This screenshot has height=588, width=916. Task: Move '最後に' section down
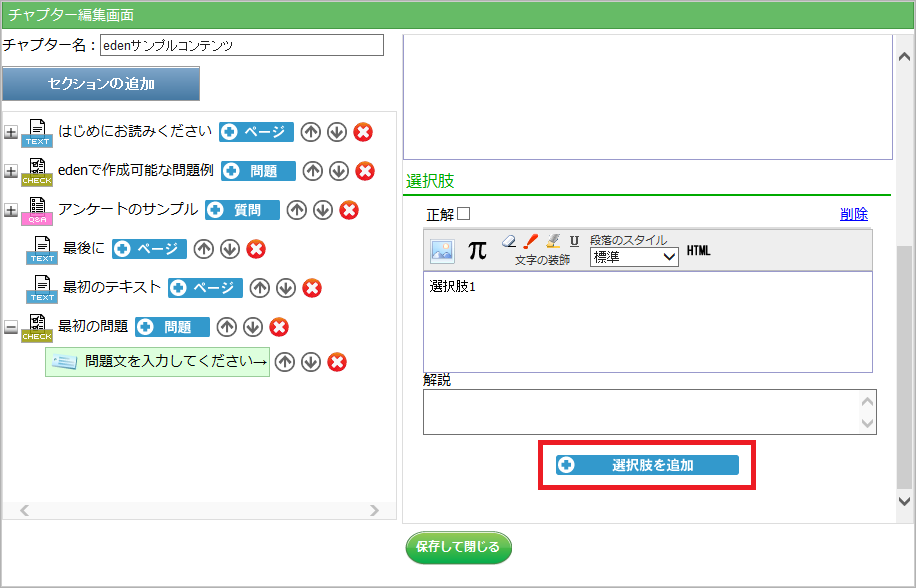tap(230, 249)
